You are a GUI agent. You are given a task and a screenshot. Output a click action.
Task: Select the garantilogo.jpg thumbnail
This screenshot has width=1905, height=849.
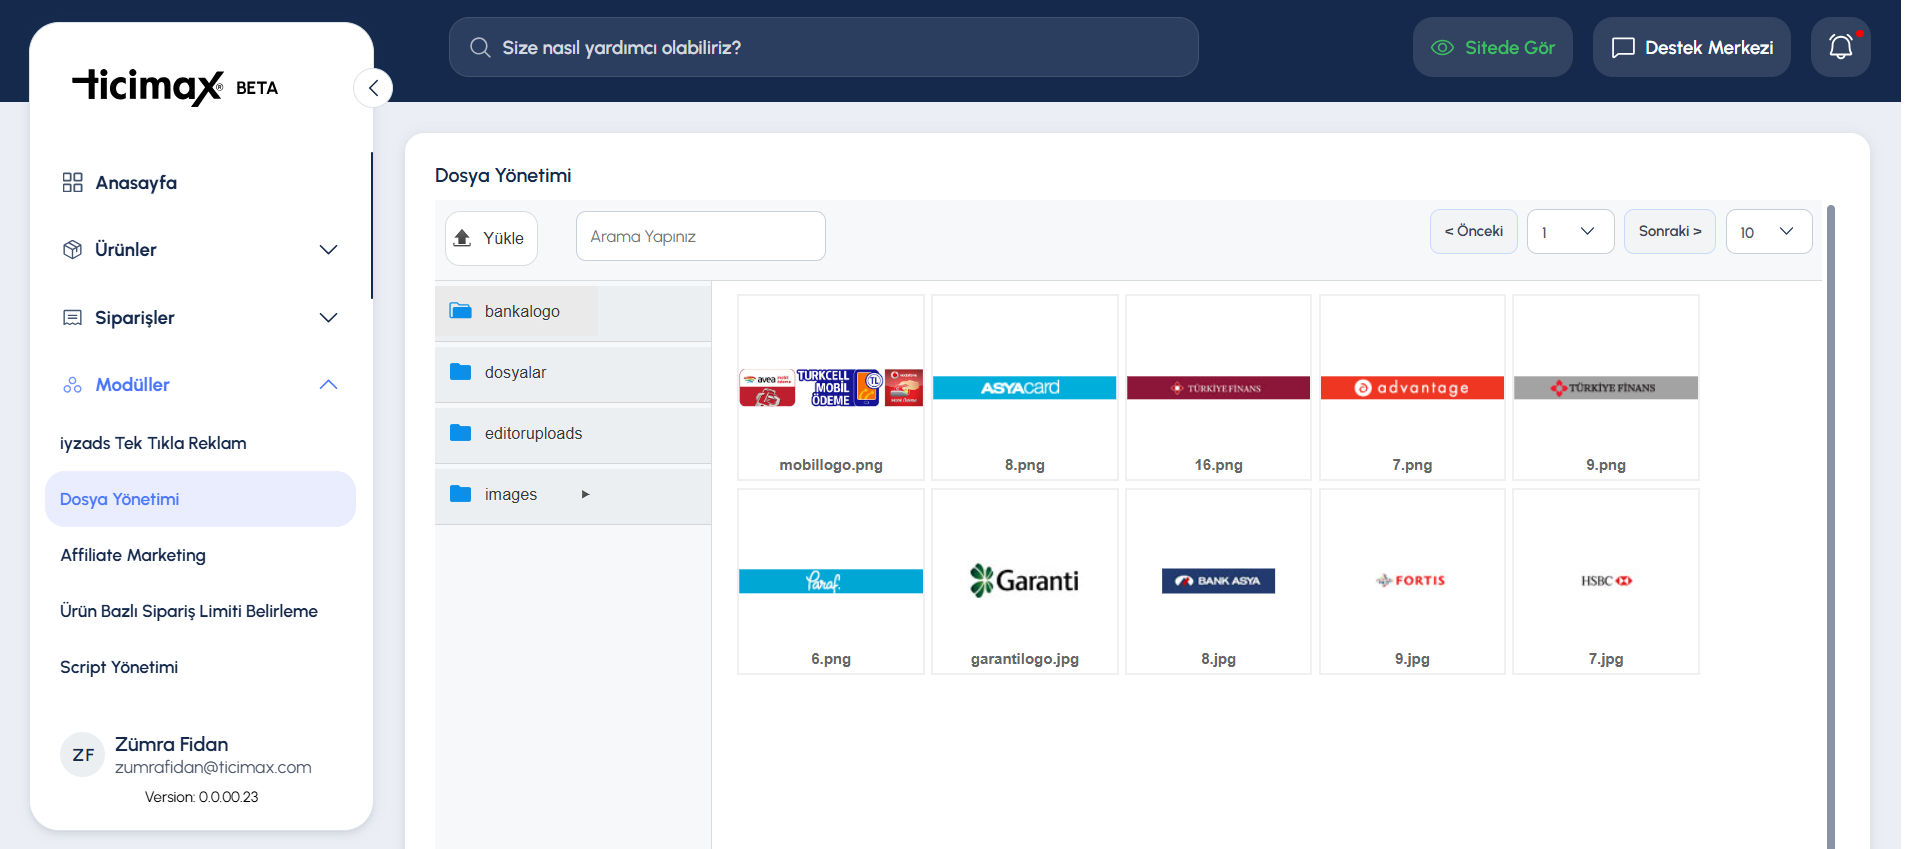coord(1024,581)
